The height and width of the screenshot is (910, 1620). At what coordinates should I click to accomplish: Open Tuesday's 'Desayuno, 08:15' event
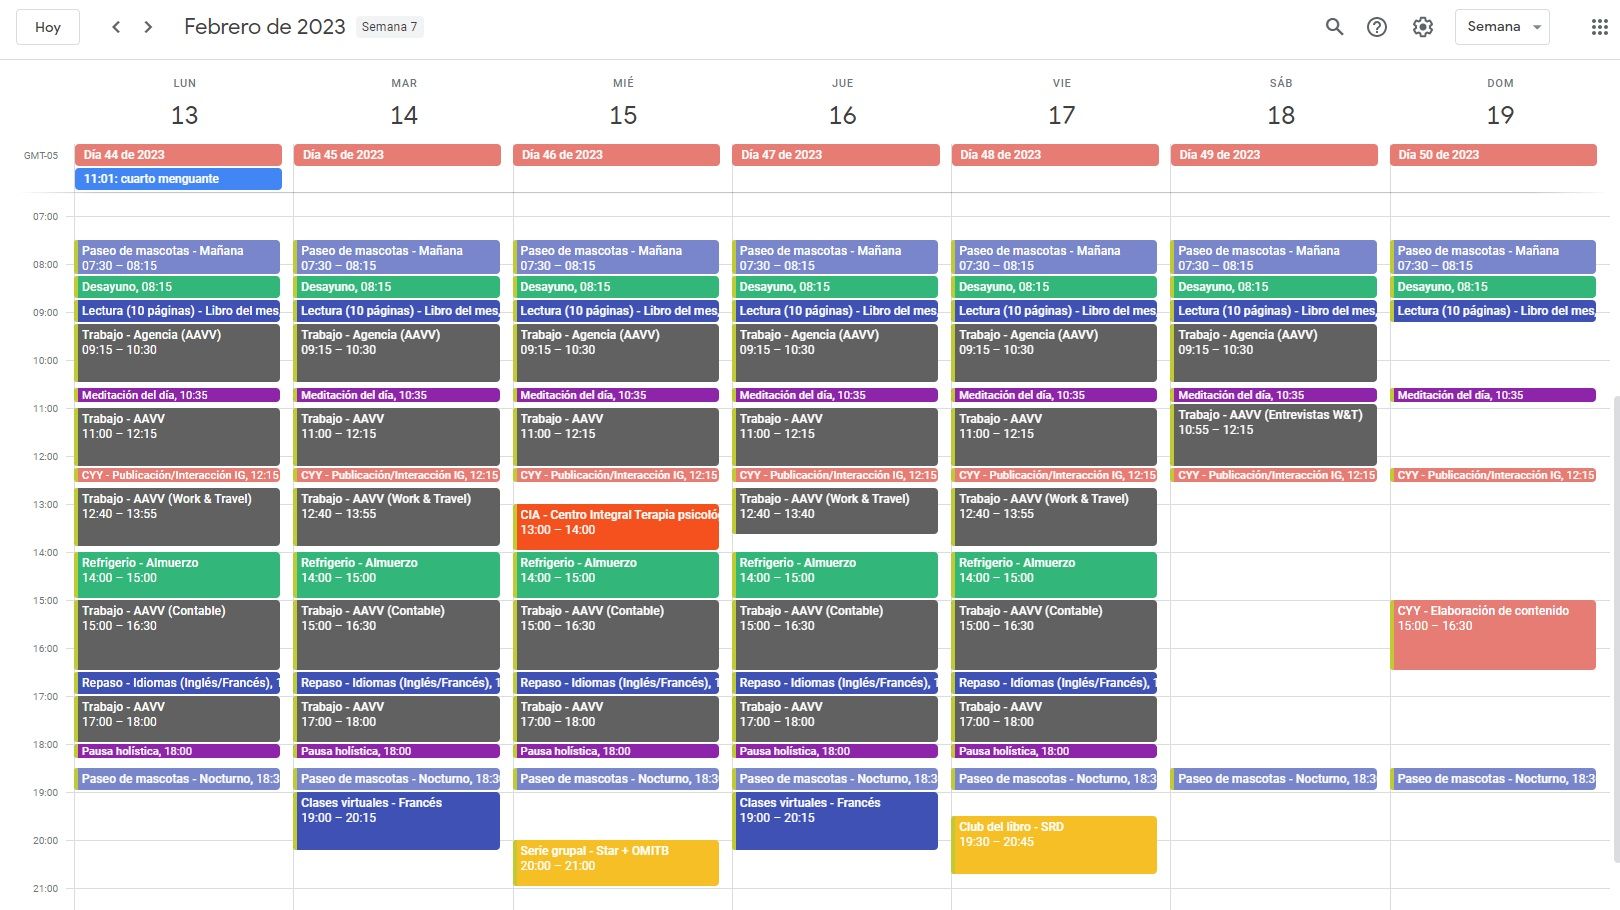click(396, 287)
